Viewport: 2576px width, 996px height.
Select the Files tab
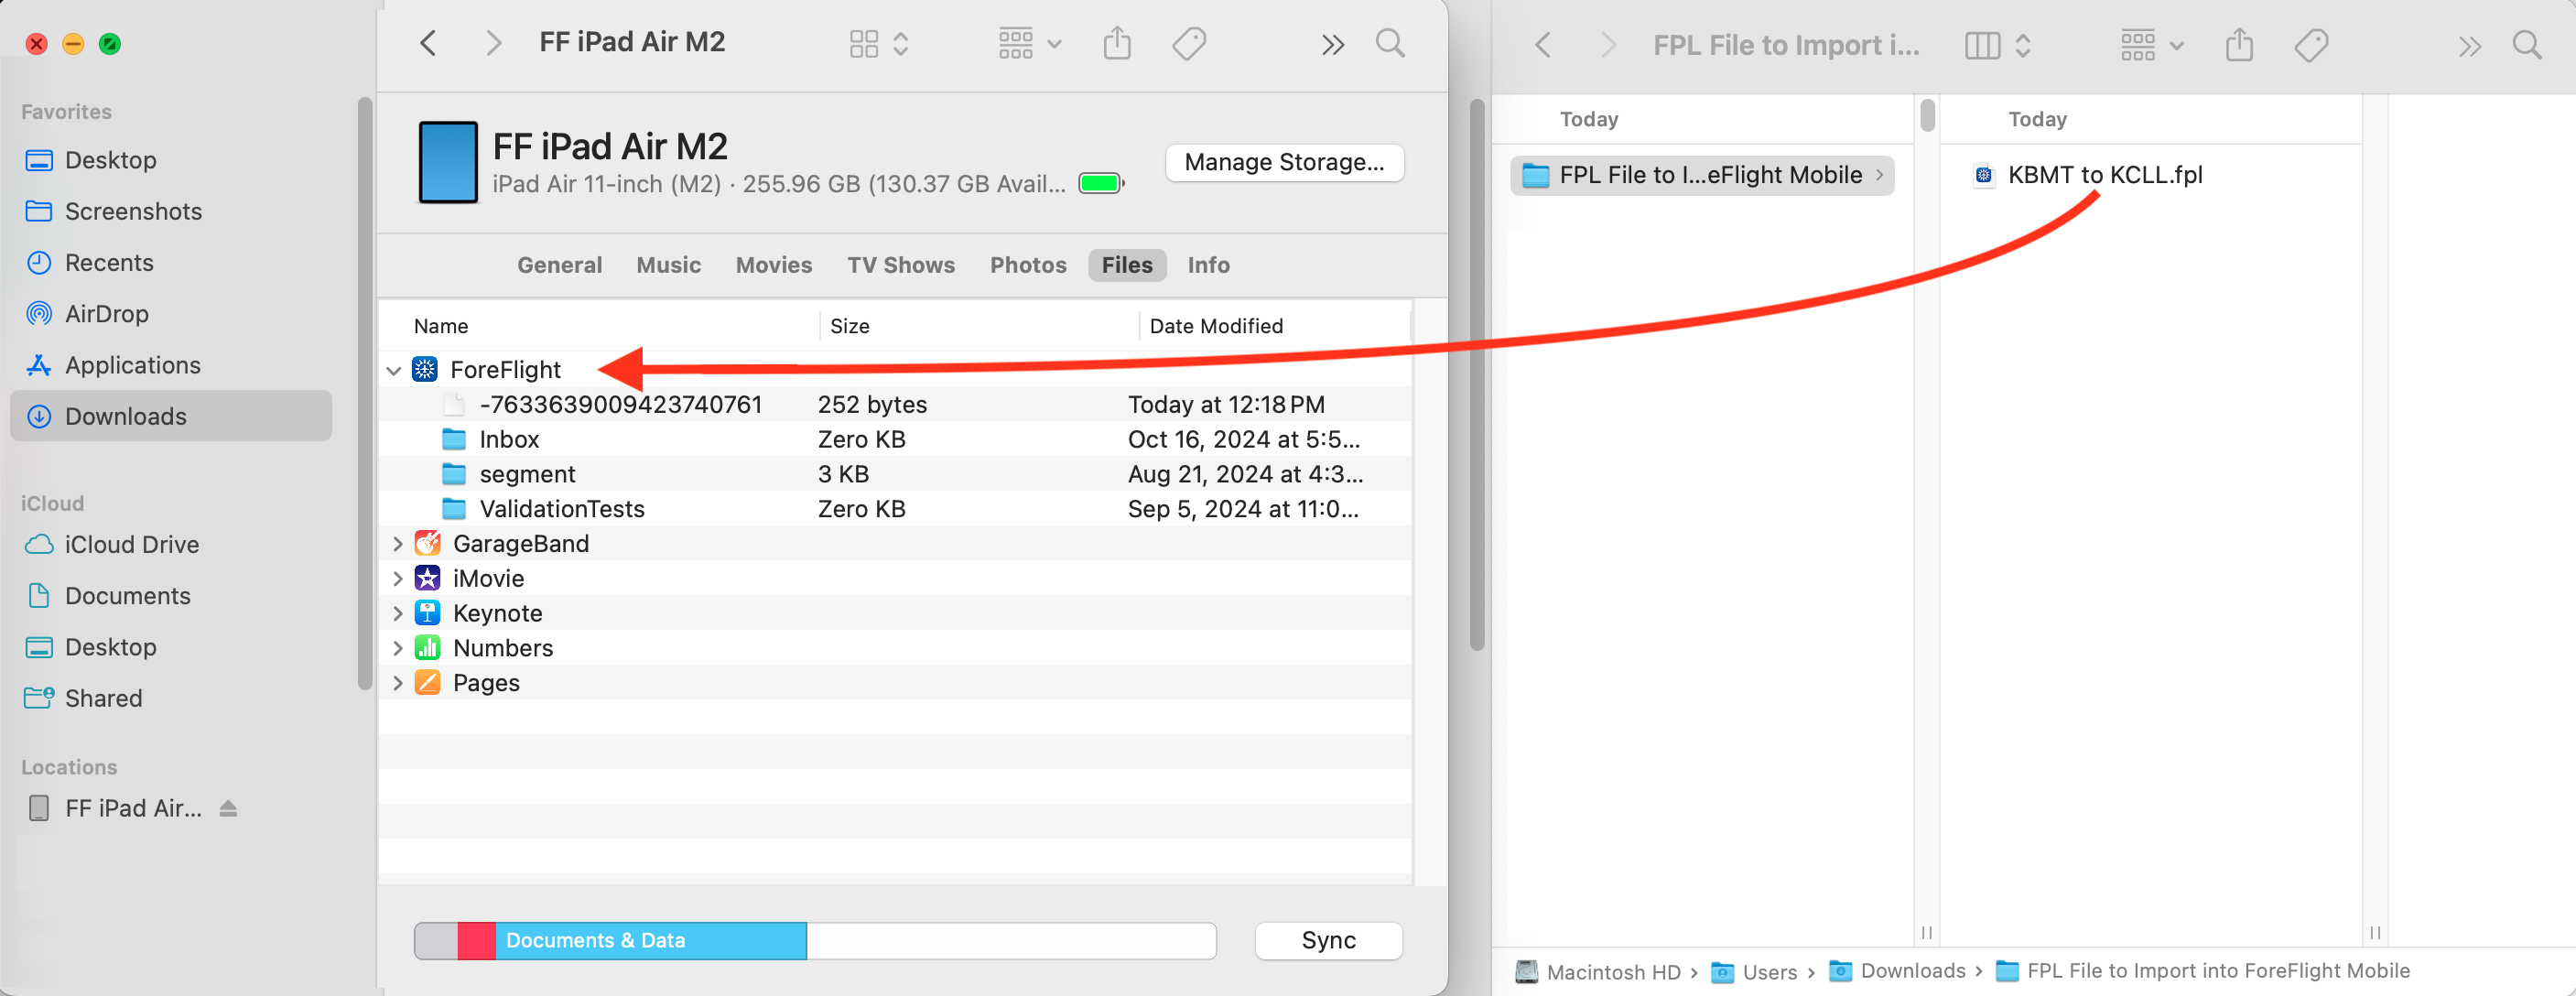1127,265
